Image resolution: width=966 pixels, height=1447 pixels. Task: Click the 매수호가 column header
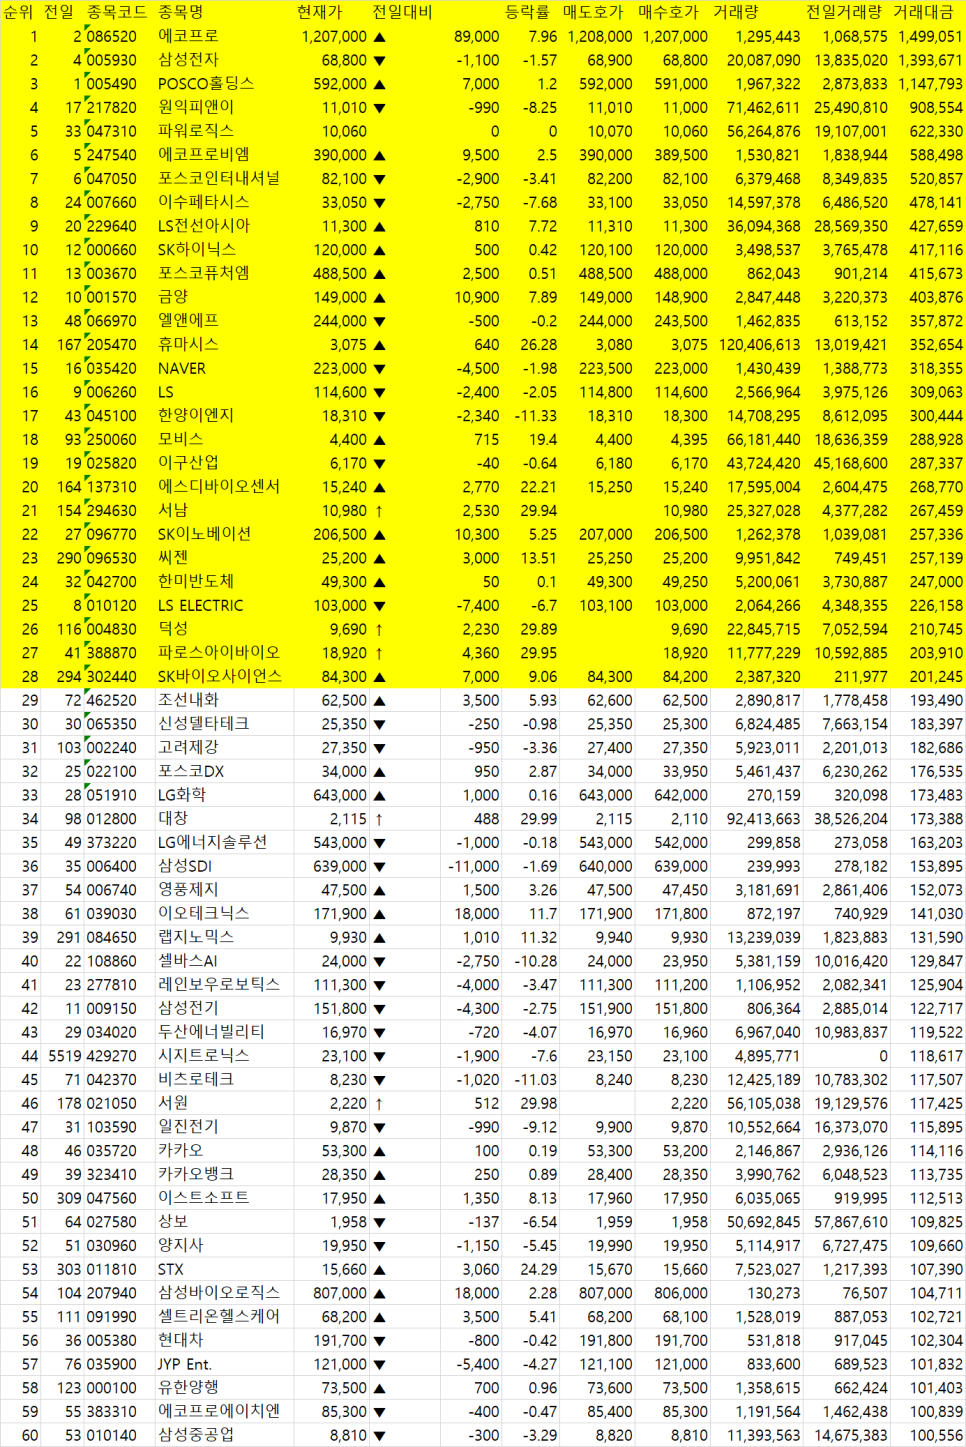[668, 12]
